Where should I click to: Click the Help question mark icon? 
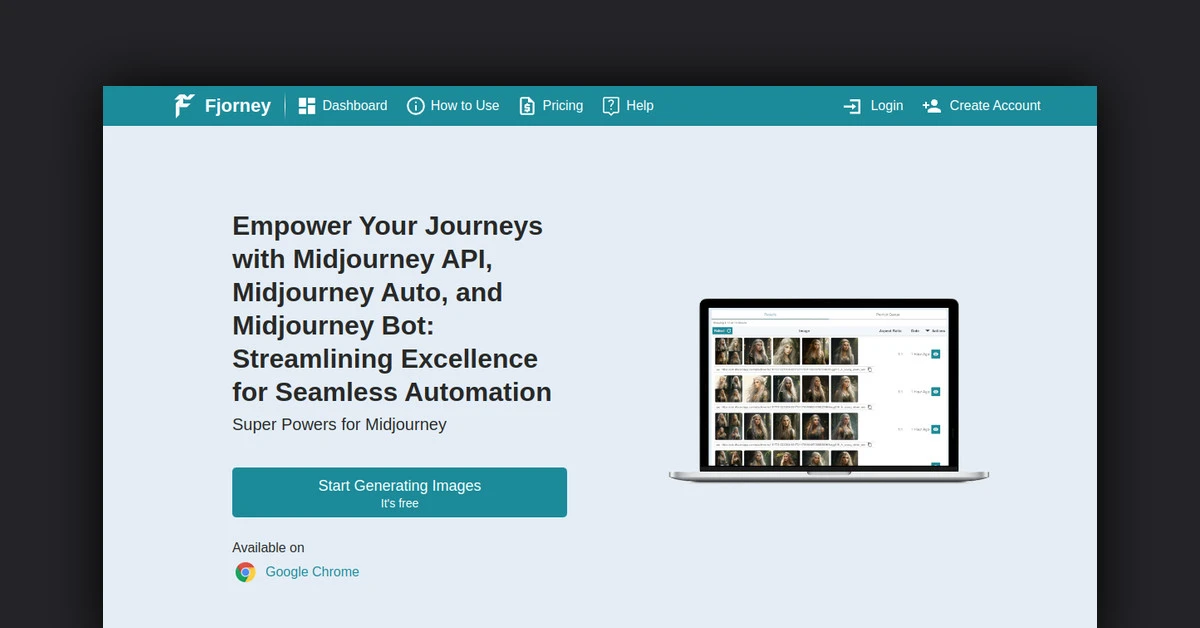pos(611,106)
